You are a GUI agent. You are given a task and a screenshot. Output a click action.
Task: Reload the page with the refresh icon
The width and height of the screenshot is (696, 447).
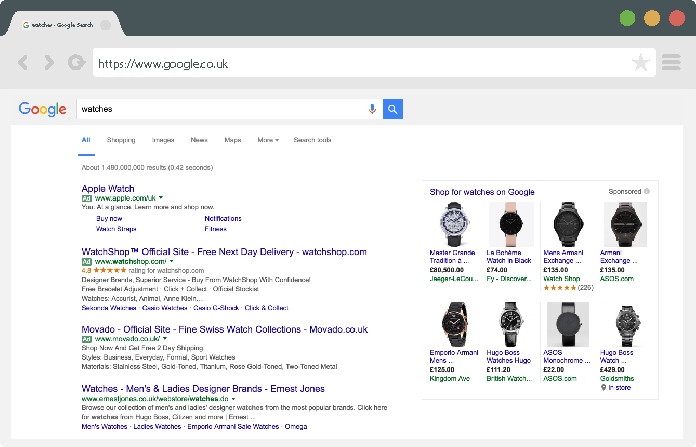pyautogui.click(x=76, y=62)
